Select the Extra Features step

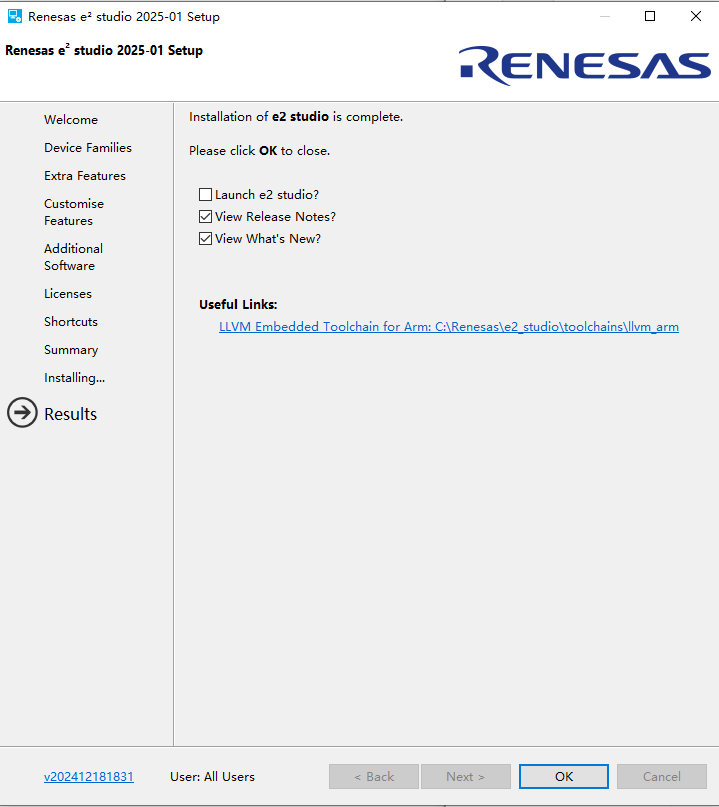click(x=84, y=176)
